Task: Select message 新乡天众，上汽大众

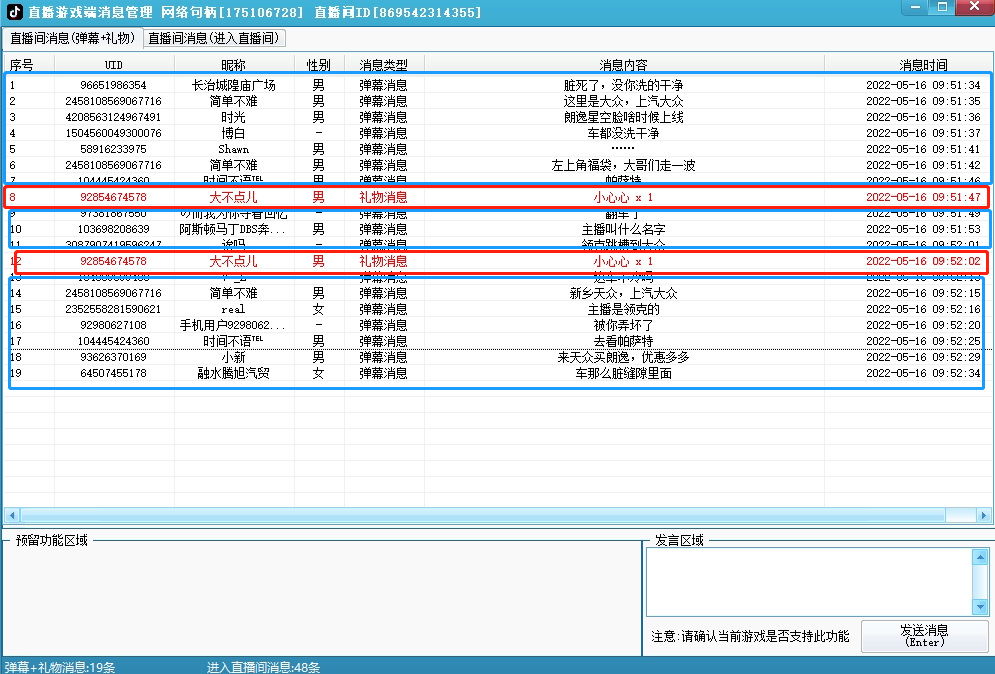Action: [623, 293]
